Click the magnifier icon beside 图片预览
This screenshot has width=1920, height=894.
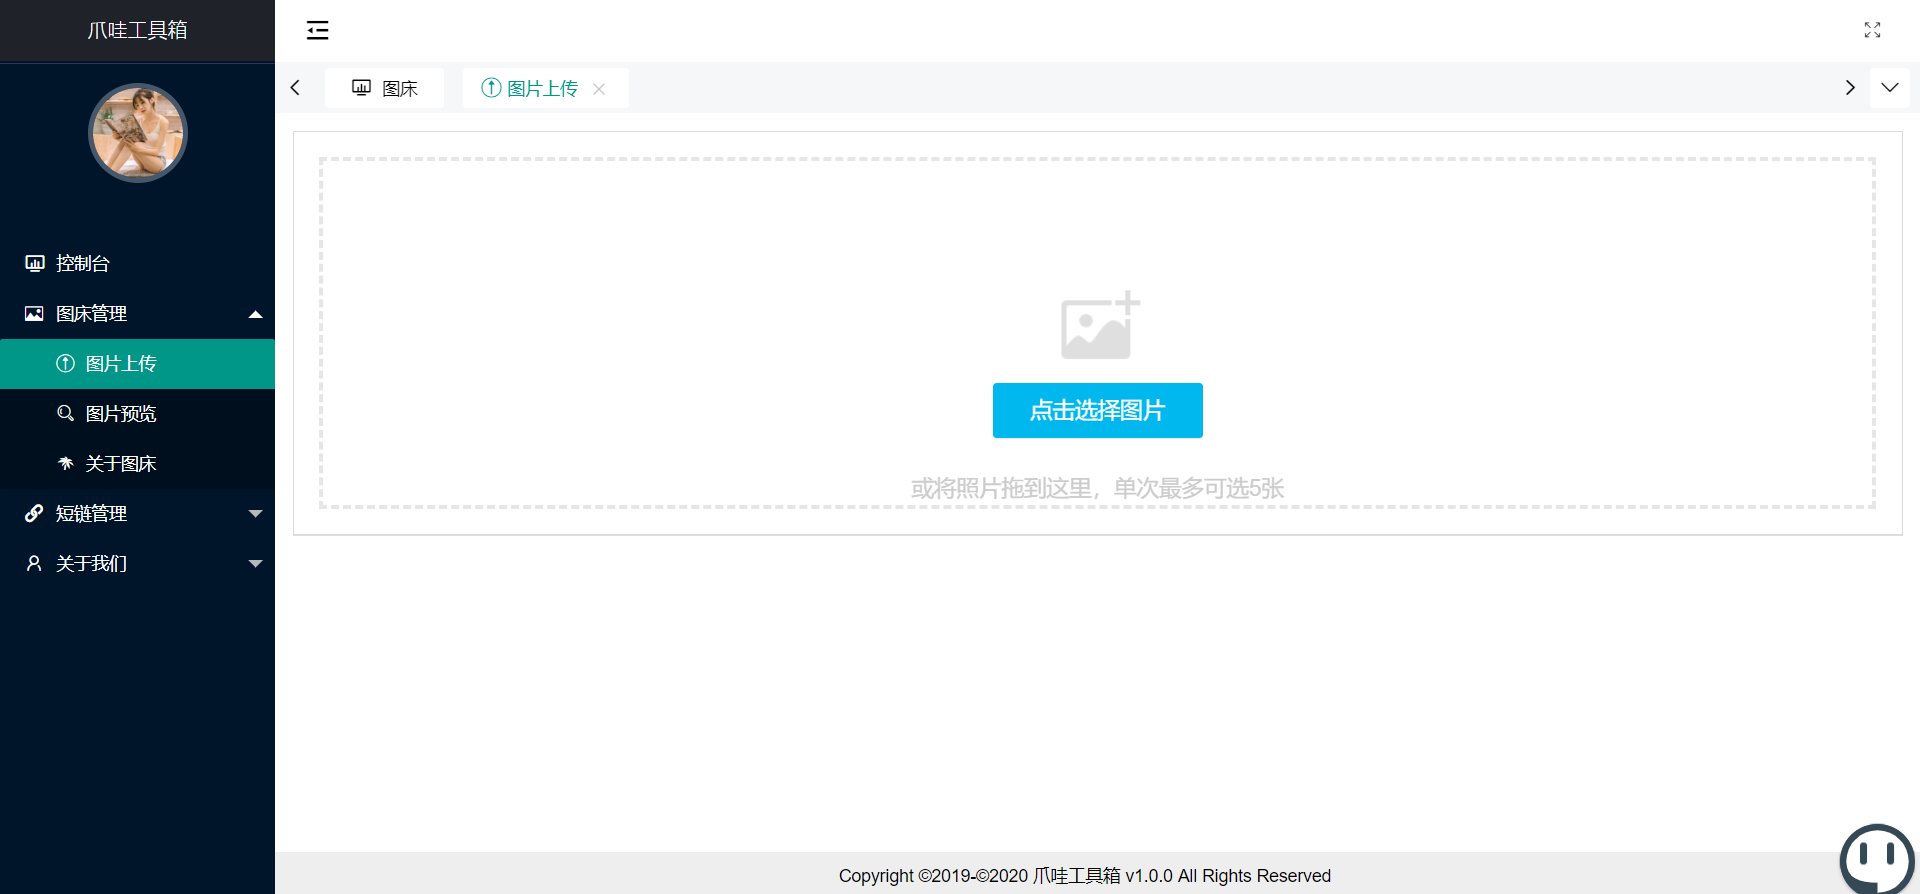(66, 413)
